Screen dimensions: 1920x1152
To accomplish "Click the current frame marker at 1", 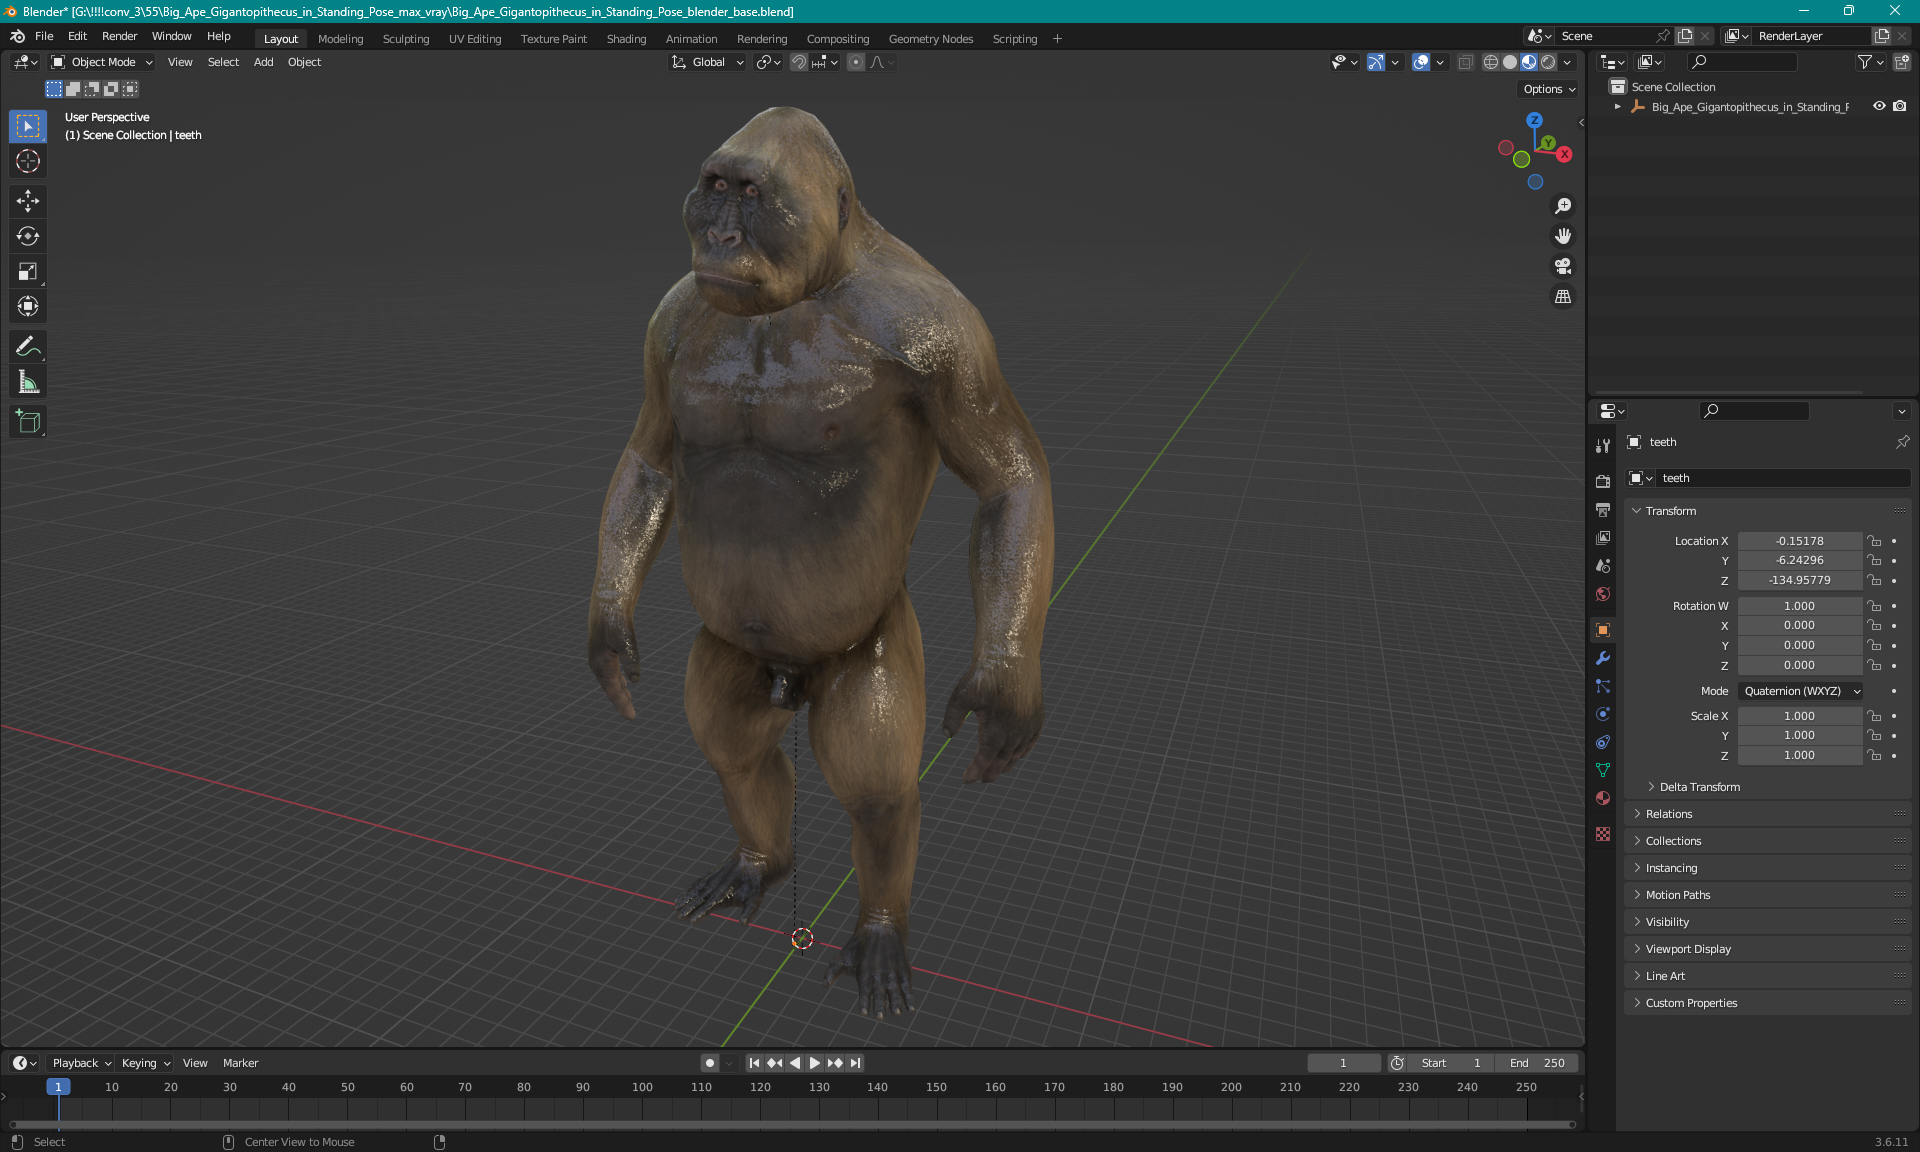I will [58, 1087].
